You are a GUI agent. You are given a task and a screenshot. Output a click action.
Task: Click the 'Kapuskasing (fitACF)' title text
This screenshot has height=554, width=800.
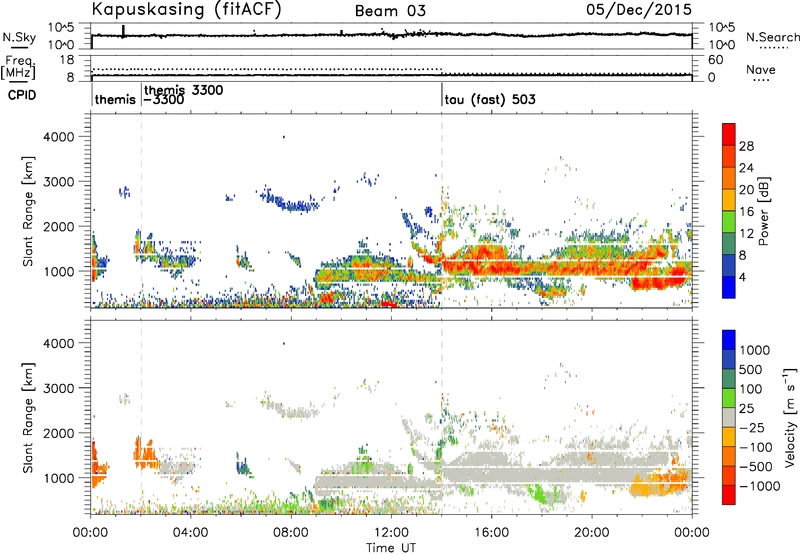pyautogui.click(x=187, y=9)
